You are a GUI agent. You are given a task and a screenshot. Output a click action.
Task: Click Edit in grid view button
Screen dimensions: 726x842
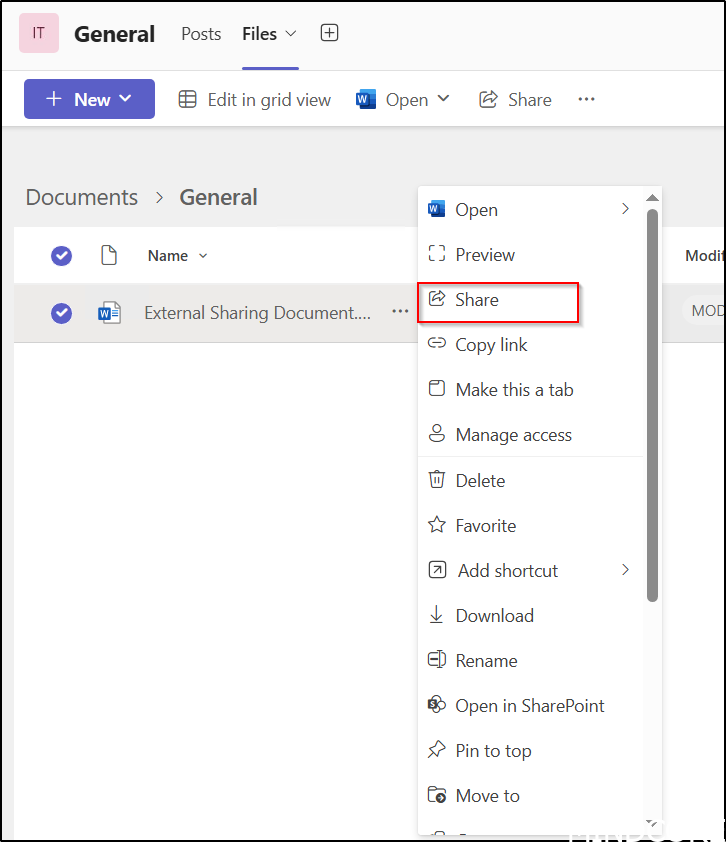tap(255, 99)
